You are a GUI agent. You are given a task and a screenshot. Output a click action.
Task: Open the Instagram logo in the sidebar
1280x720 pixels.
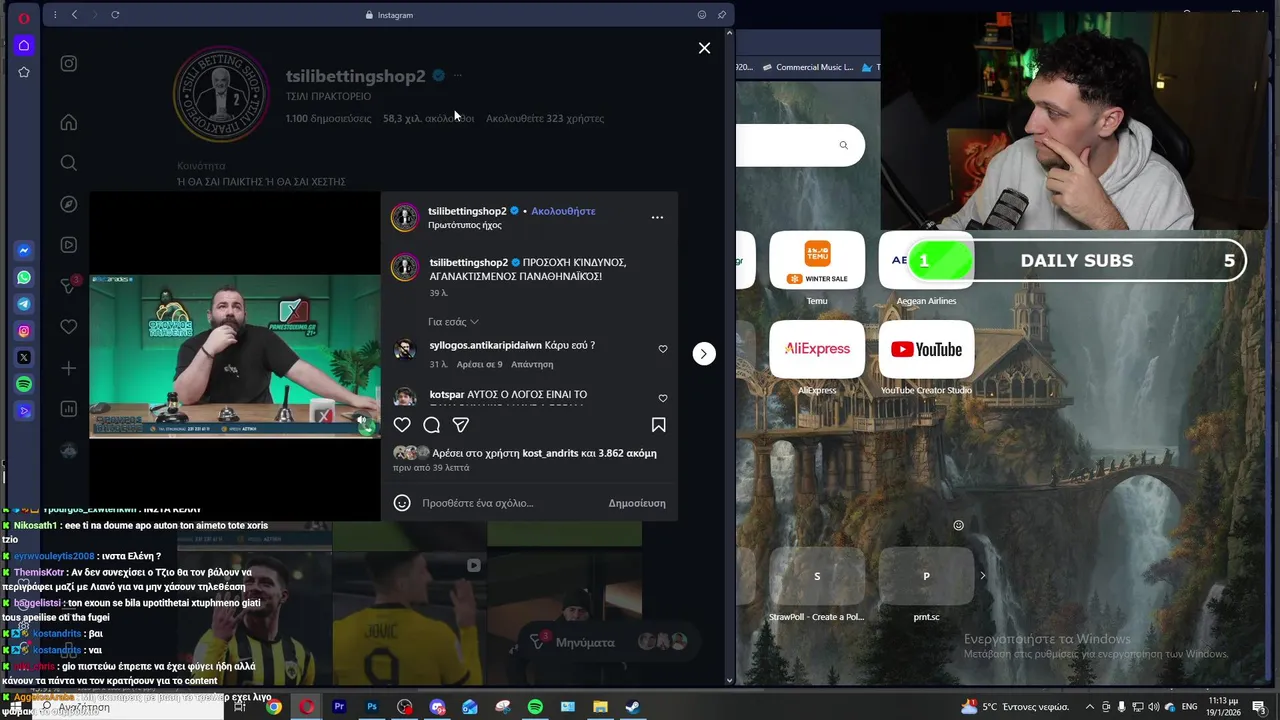click(68, 64)
